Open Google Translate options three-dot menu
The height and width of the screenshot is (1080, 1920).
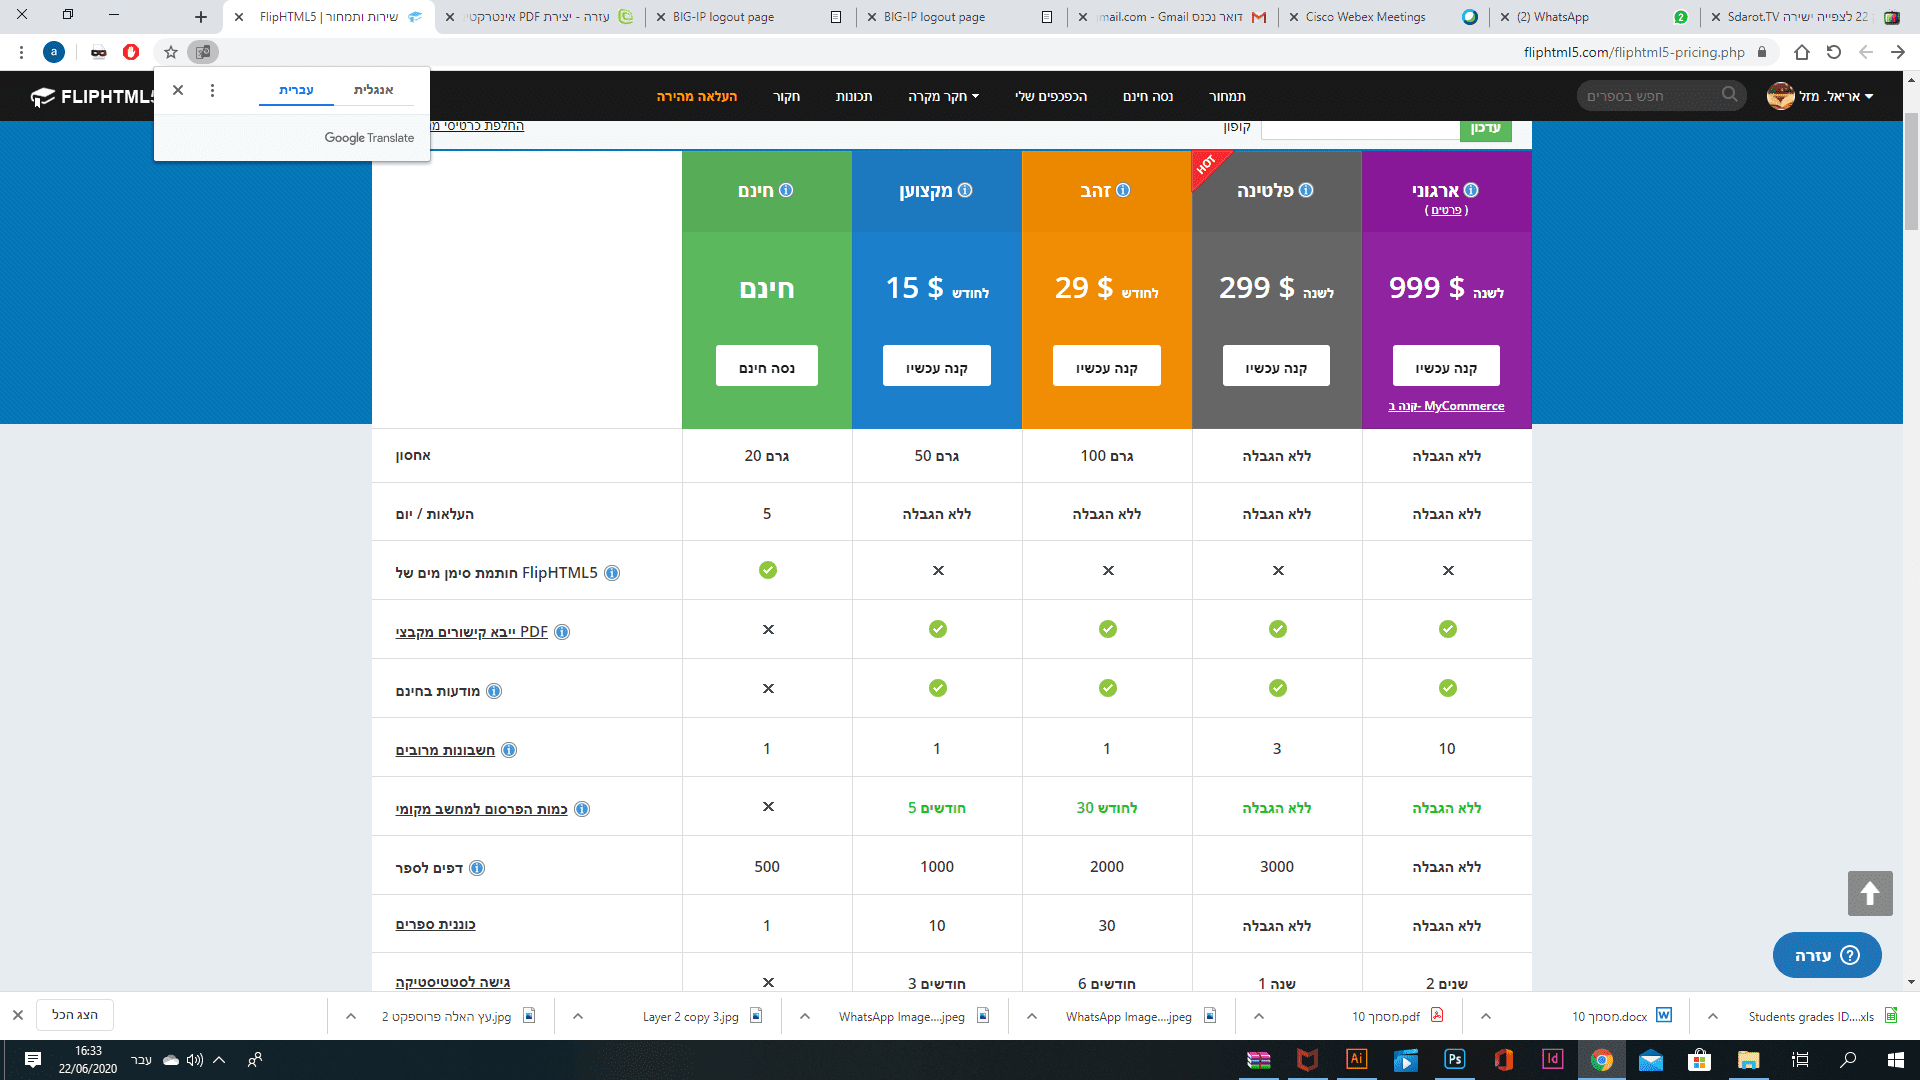pos(212,90)
